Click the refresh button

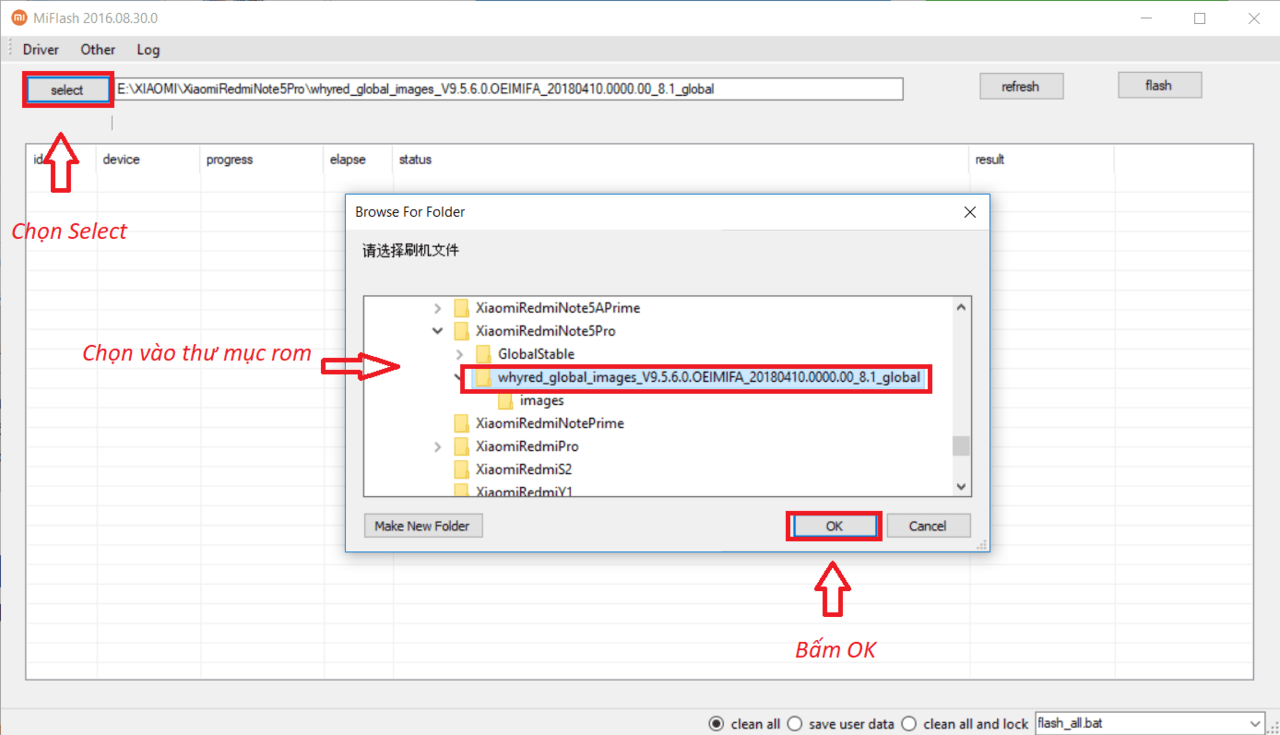pyautogui.click(x=1021, y=87)
